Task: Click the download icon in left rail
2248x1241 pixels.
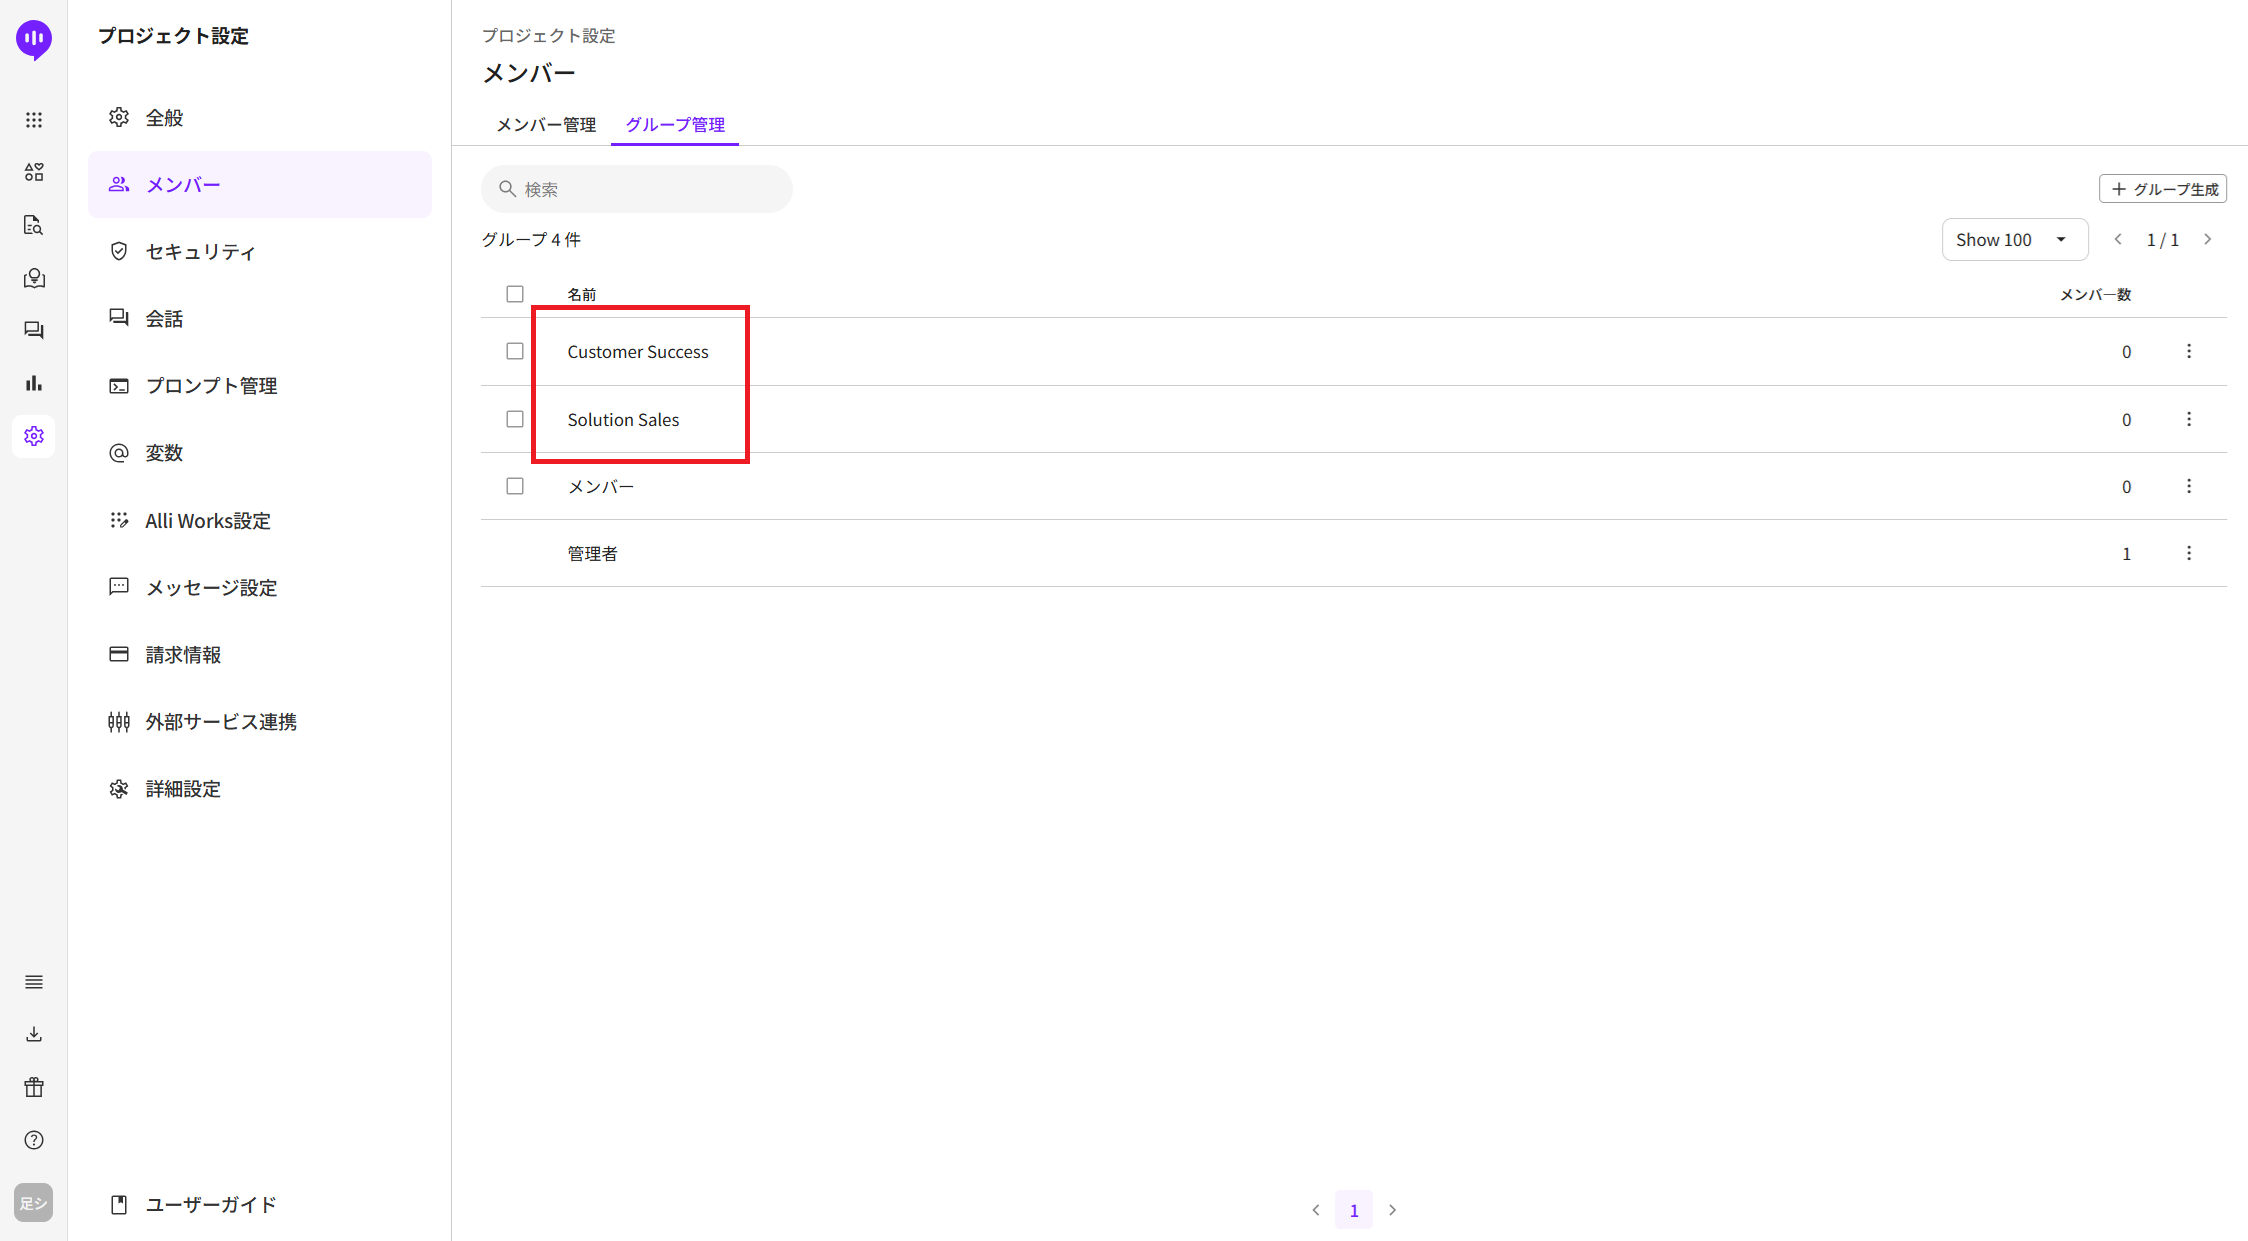Action: tap(34, 1034)
